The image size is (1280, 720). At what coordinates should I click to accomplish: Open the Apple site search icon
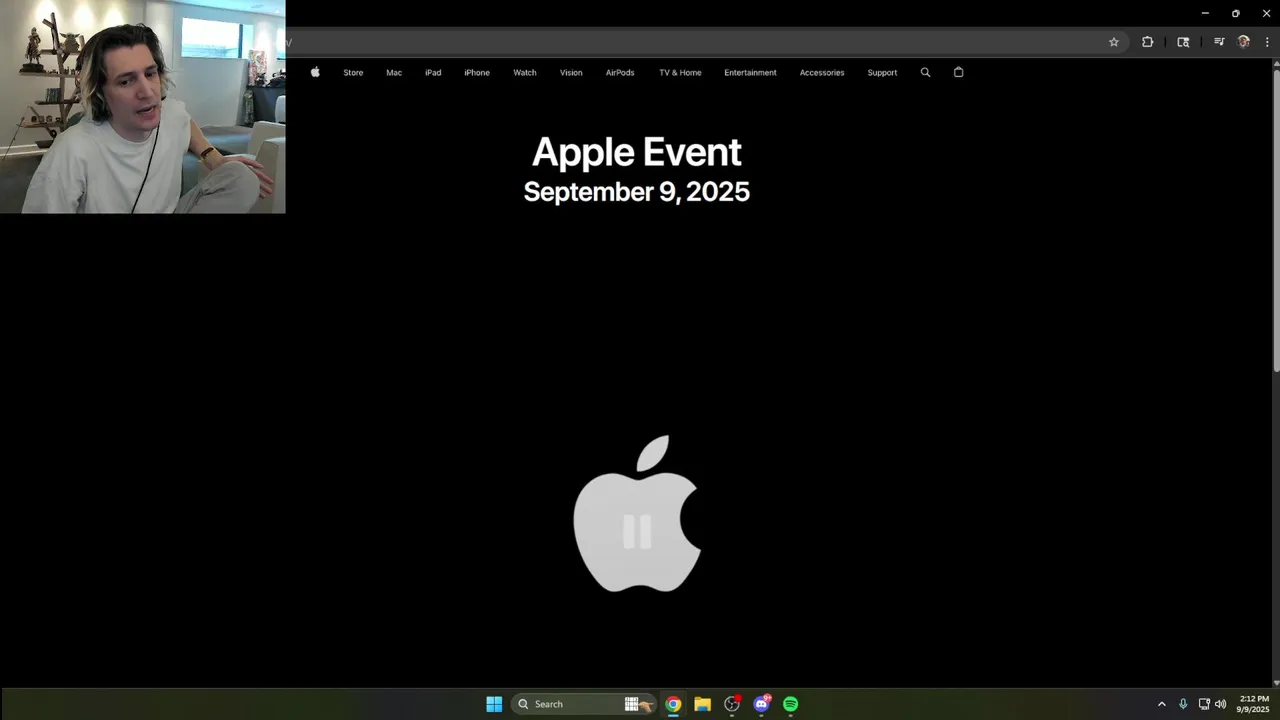click(925, 72)
